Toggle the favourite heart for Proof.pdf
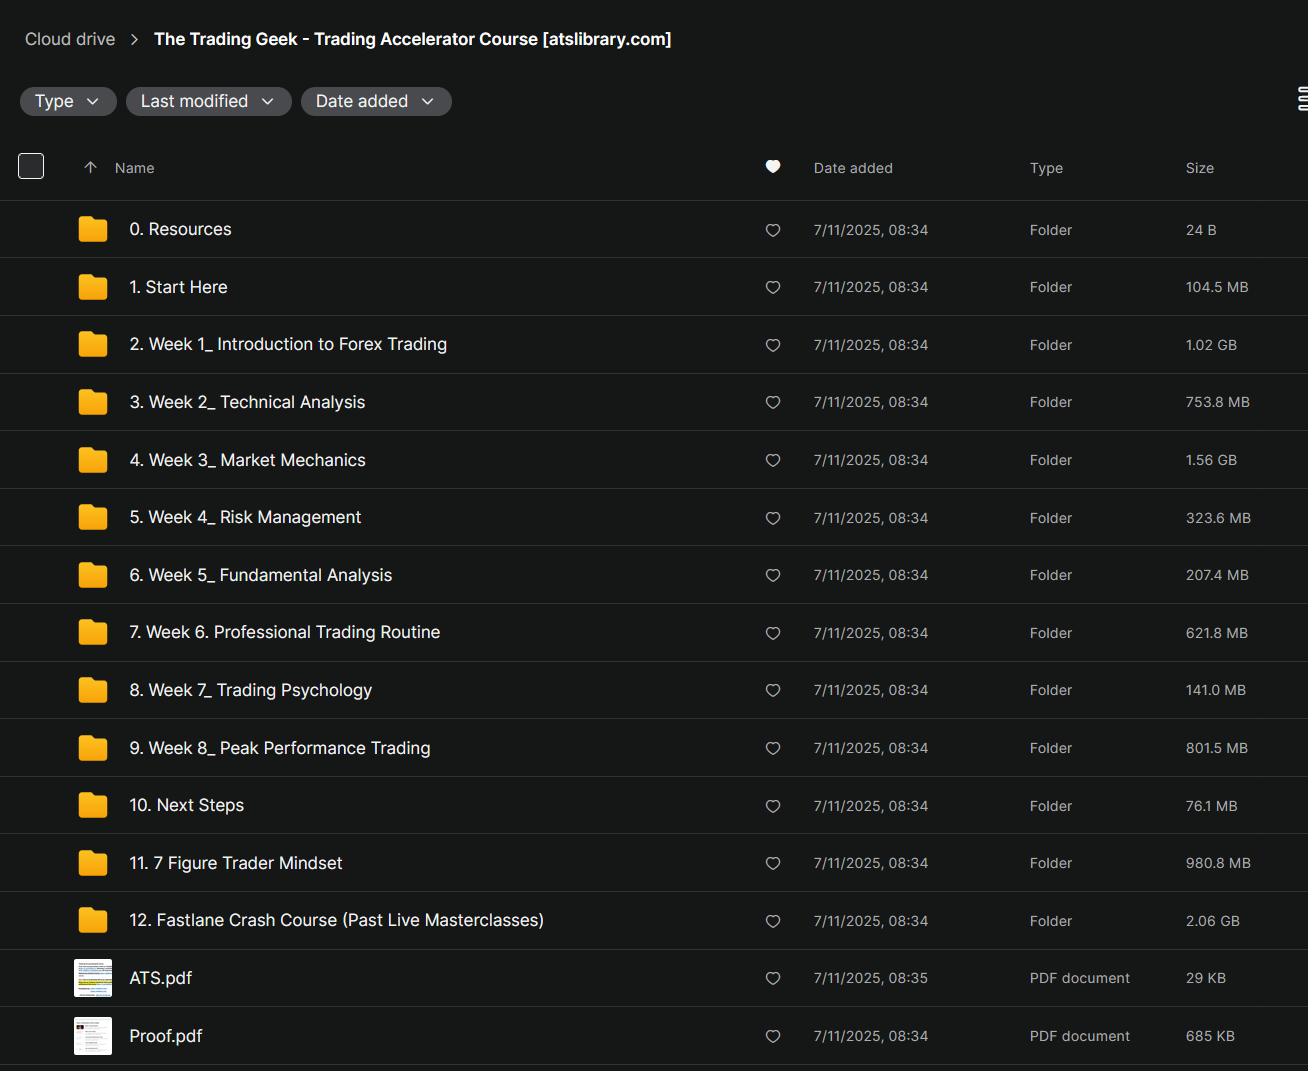This screenshot has width=1308, height=1071. tap(773, 1036)
